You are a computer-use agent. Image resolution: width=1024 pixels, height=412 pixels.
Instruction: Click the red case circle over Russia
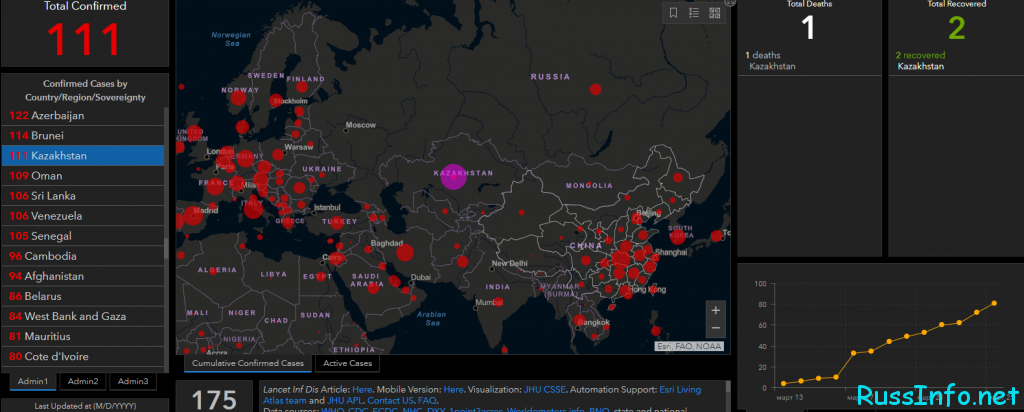(x=595, y=89)
